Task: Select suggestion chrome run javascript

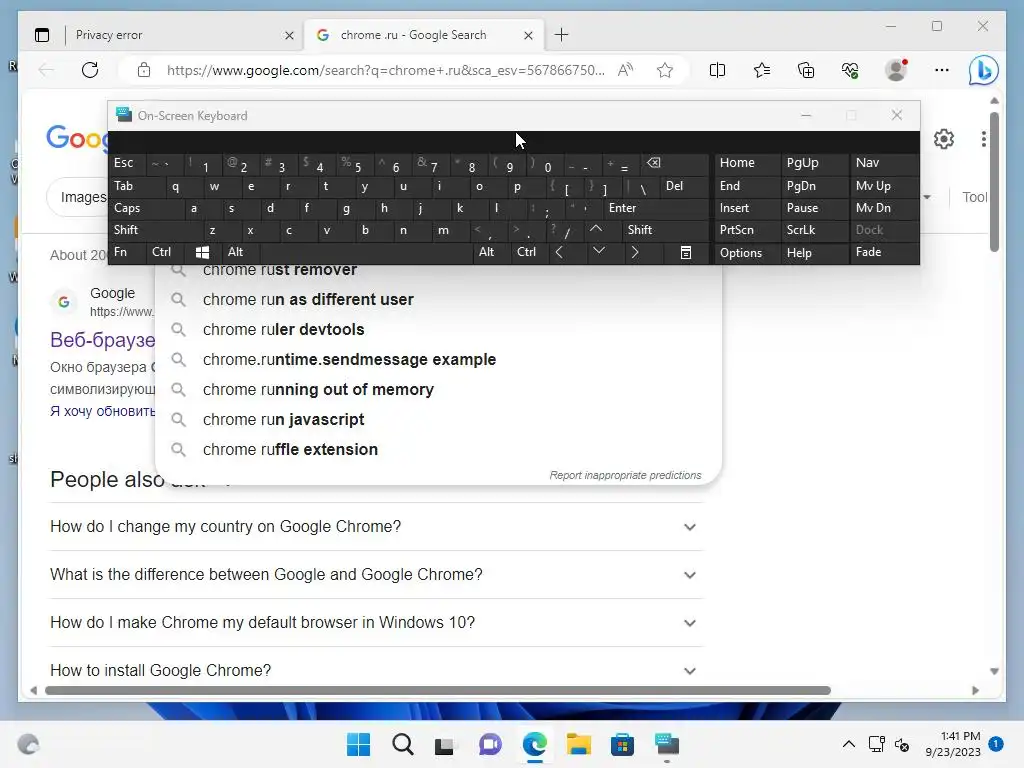Action: 438,420
